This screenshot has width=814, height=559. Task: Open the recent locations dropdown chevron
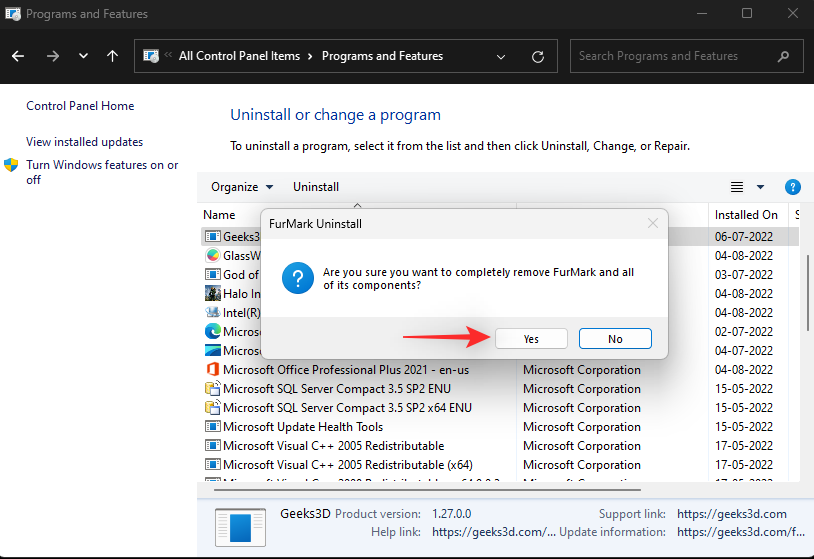[x=83, y=56]
